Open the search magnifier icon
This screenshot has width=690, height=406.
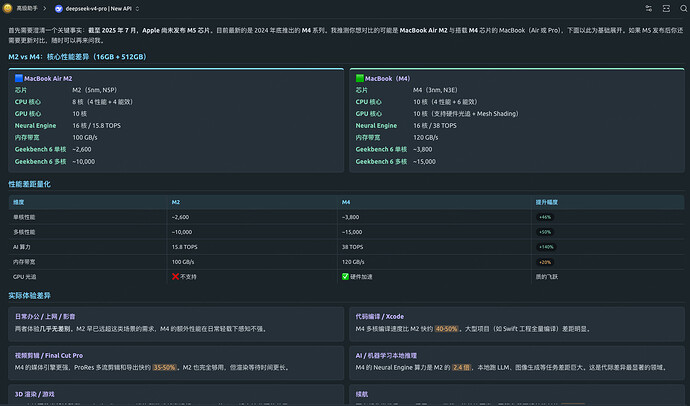(x=683, y=8)
